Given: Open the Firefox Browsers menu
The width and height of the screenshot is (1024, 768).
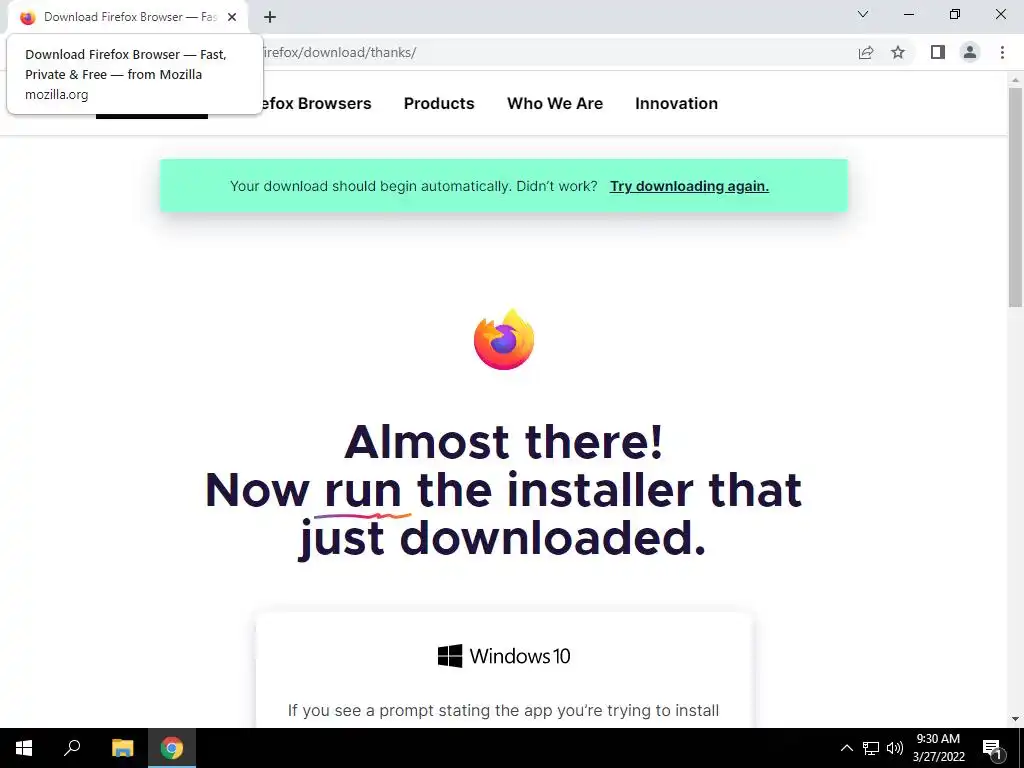Looking at the screenshot, I should click(x=316, y=103).
